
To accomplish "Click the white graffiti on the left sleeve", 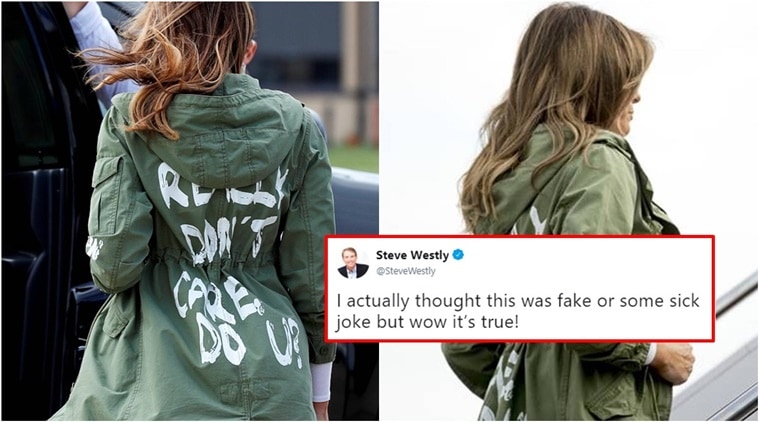I will tap(94, 247).
